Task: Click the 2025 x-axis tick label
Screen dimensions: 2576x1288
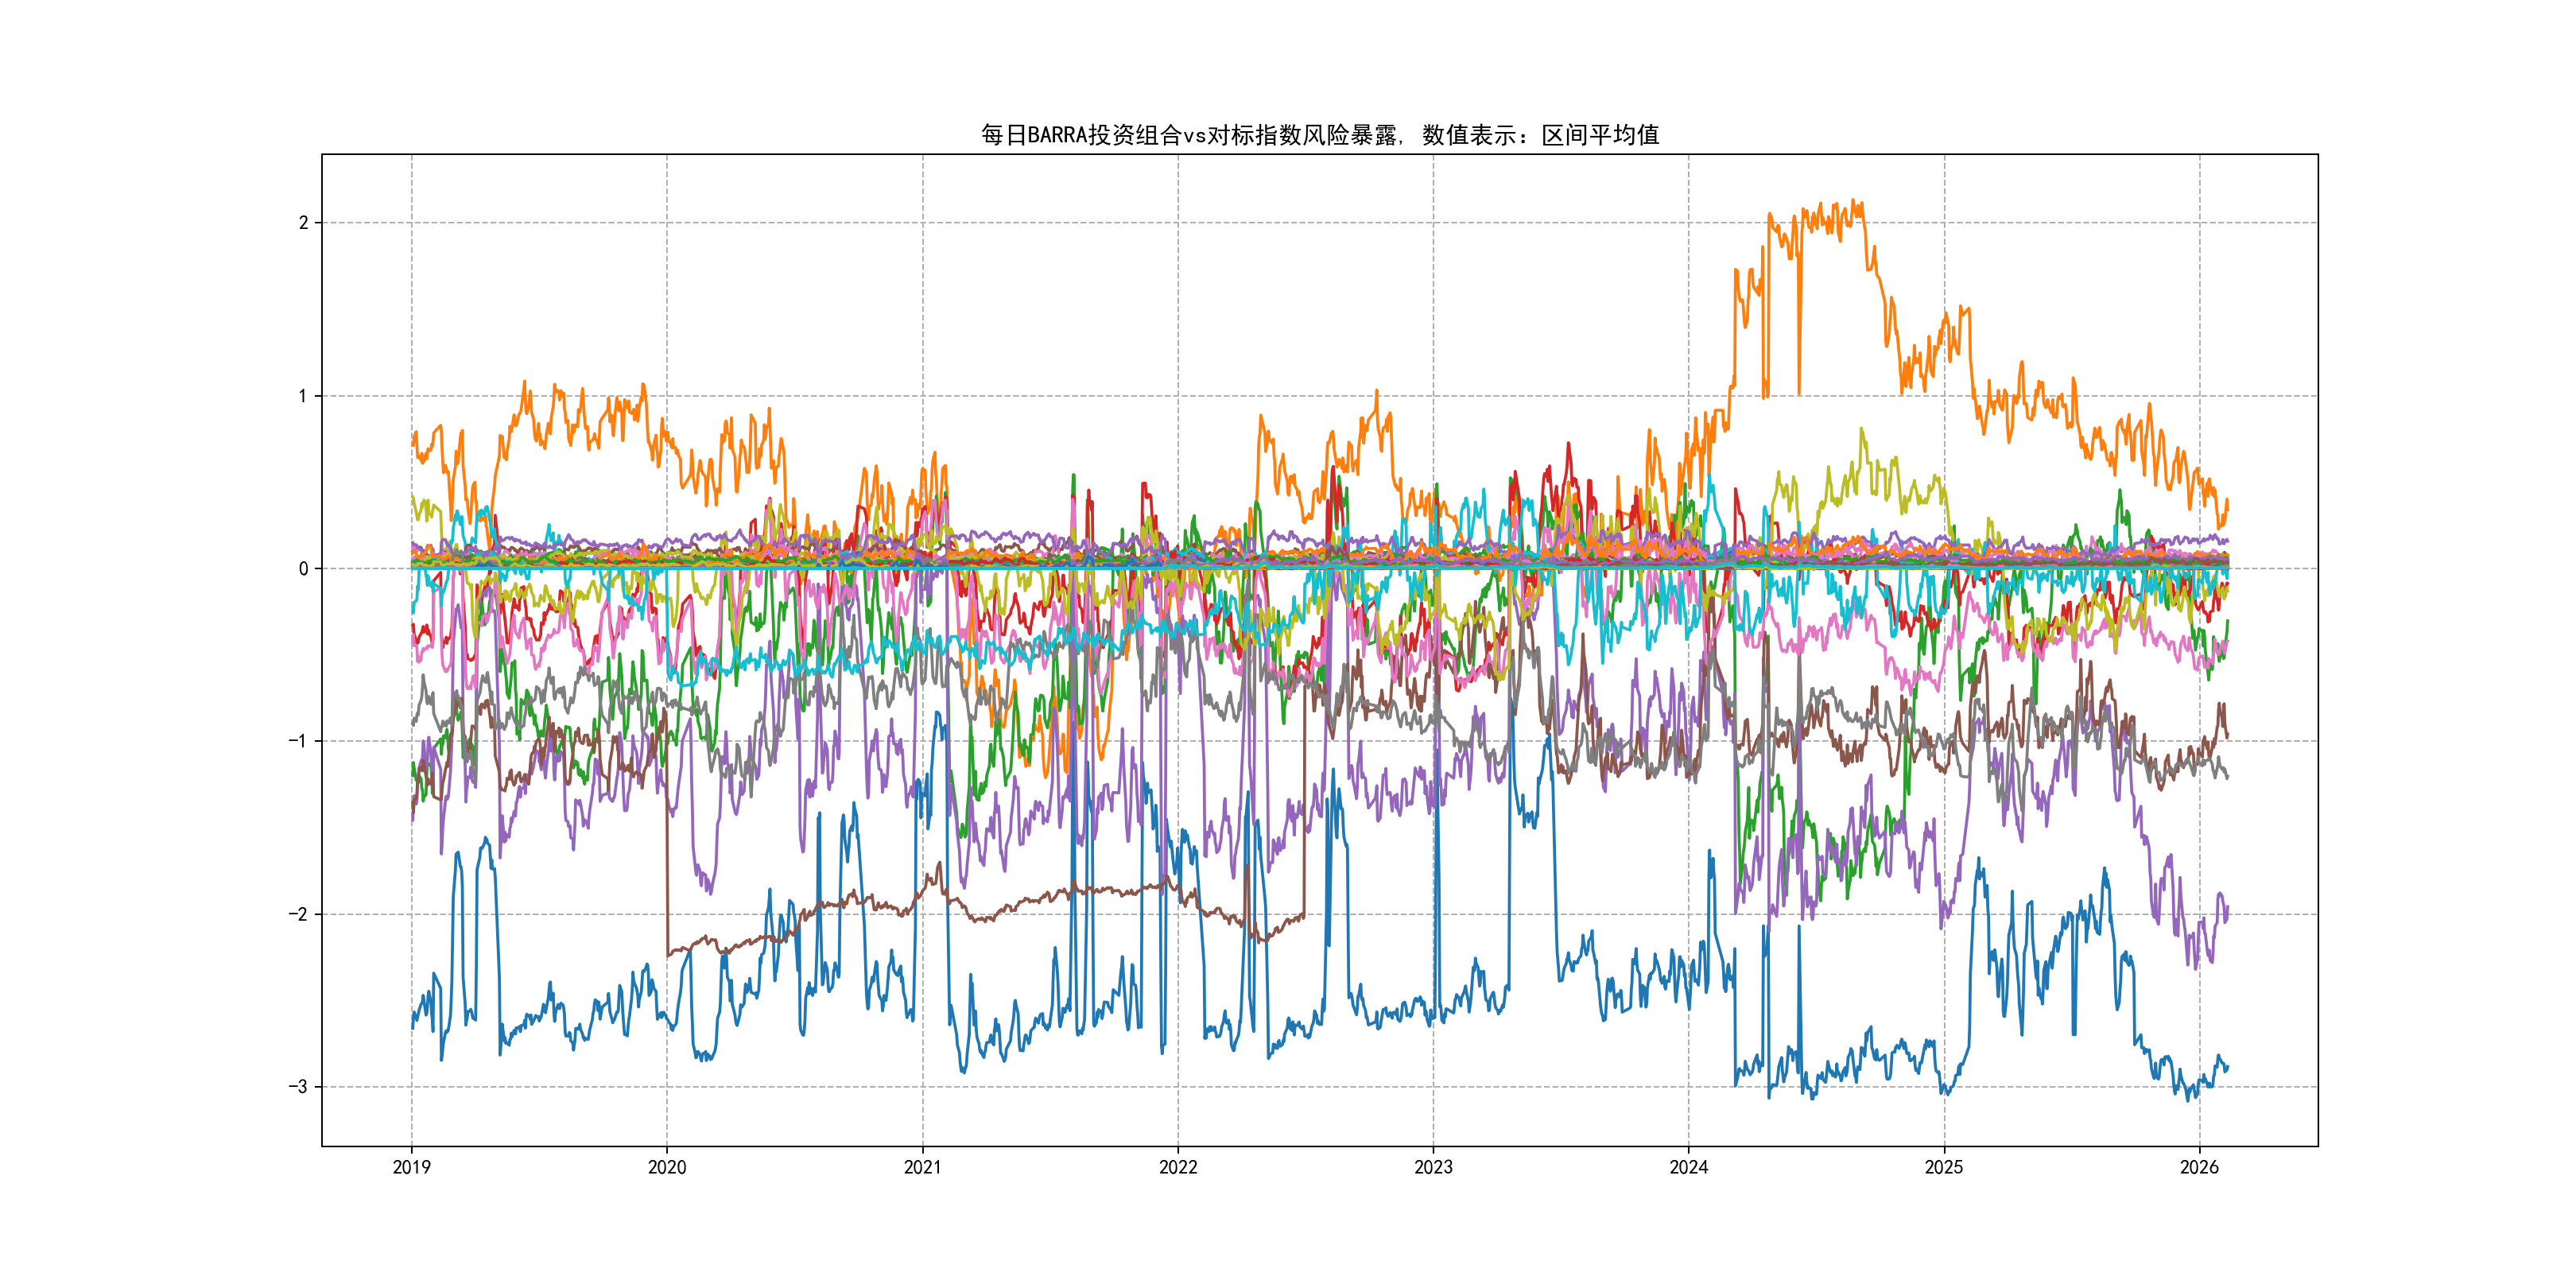Action: pos(1944,1167)
